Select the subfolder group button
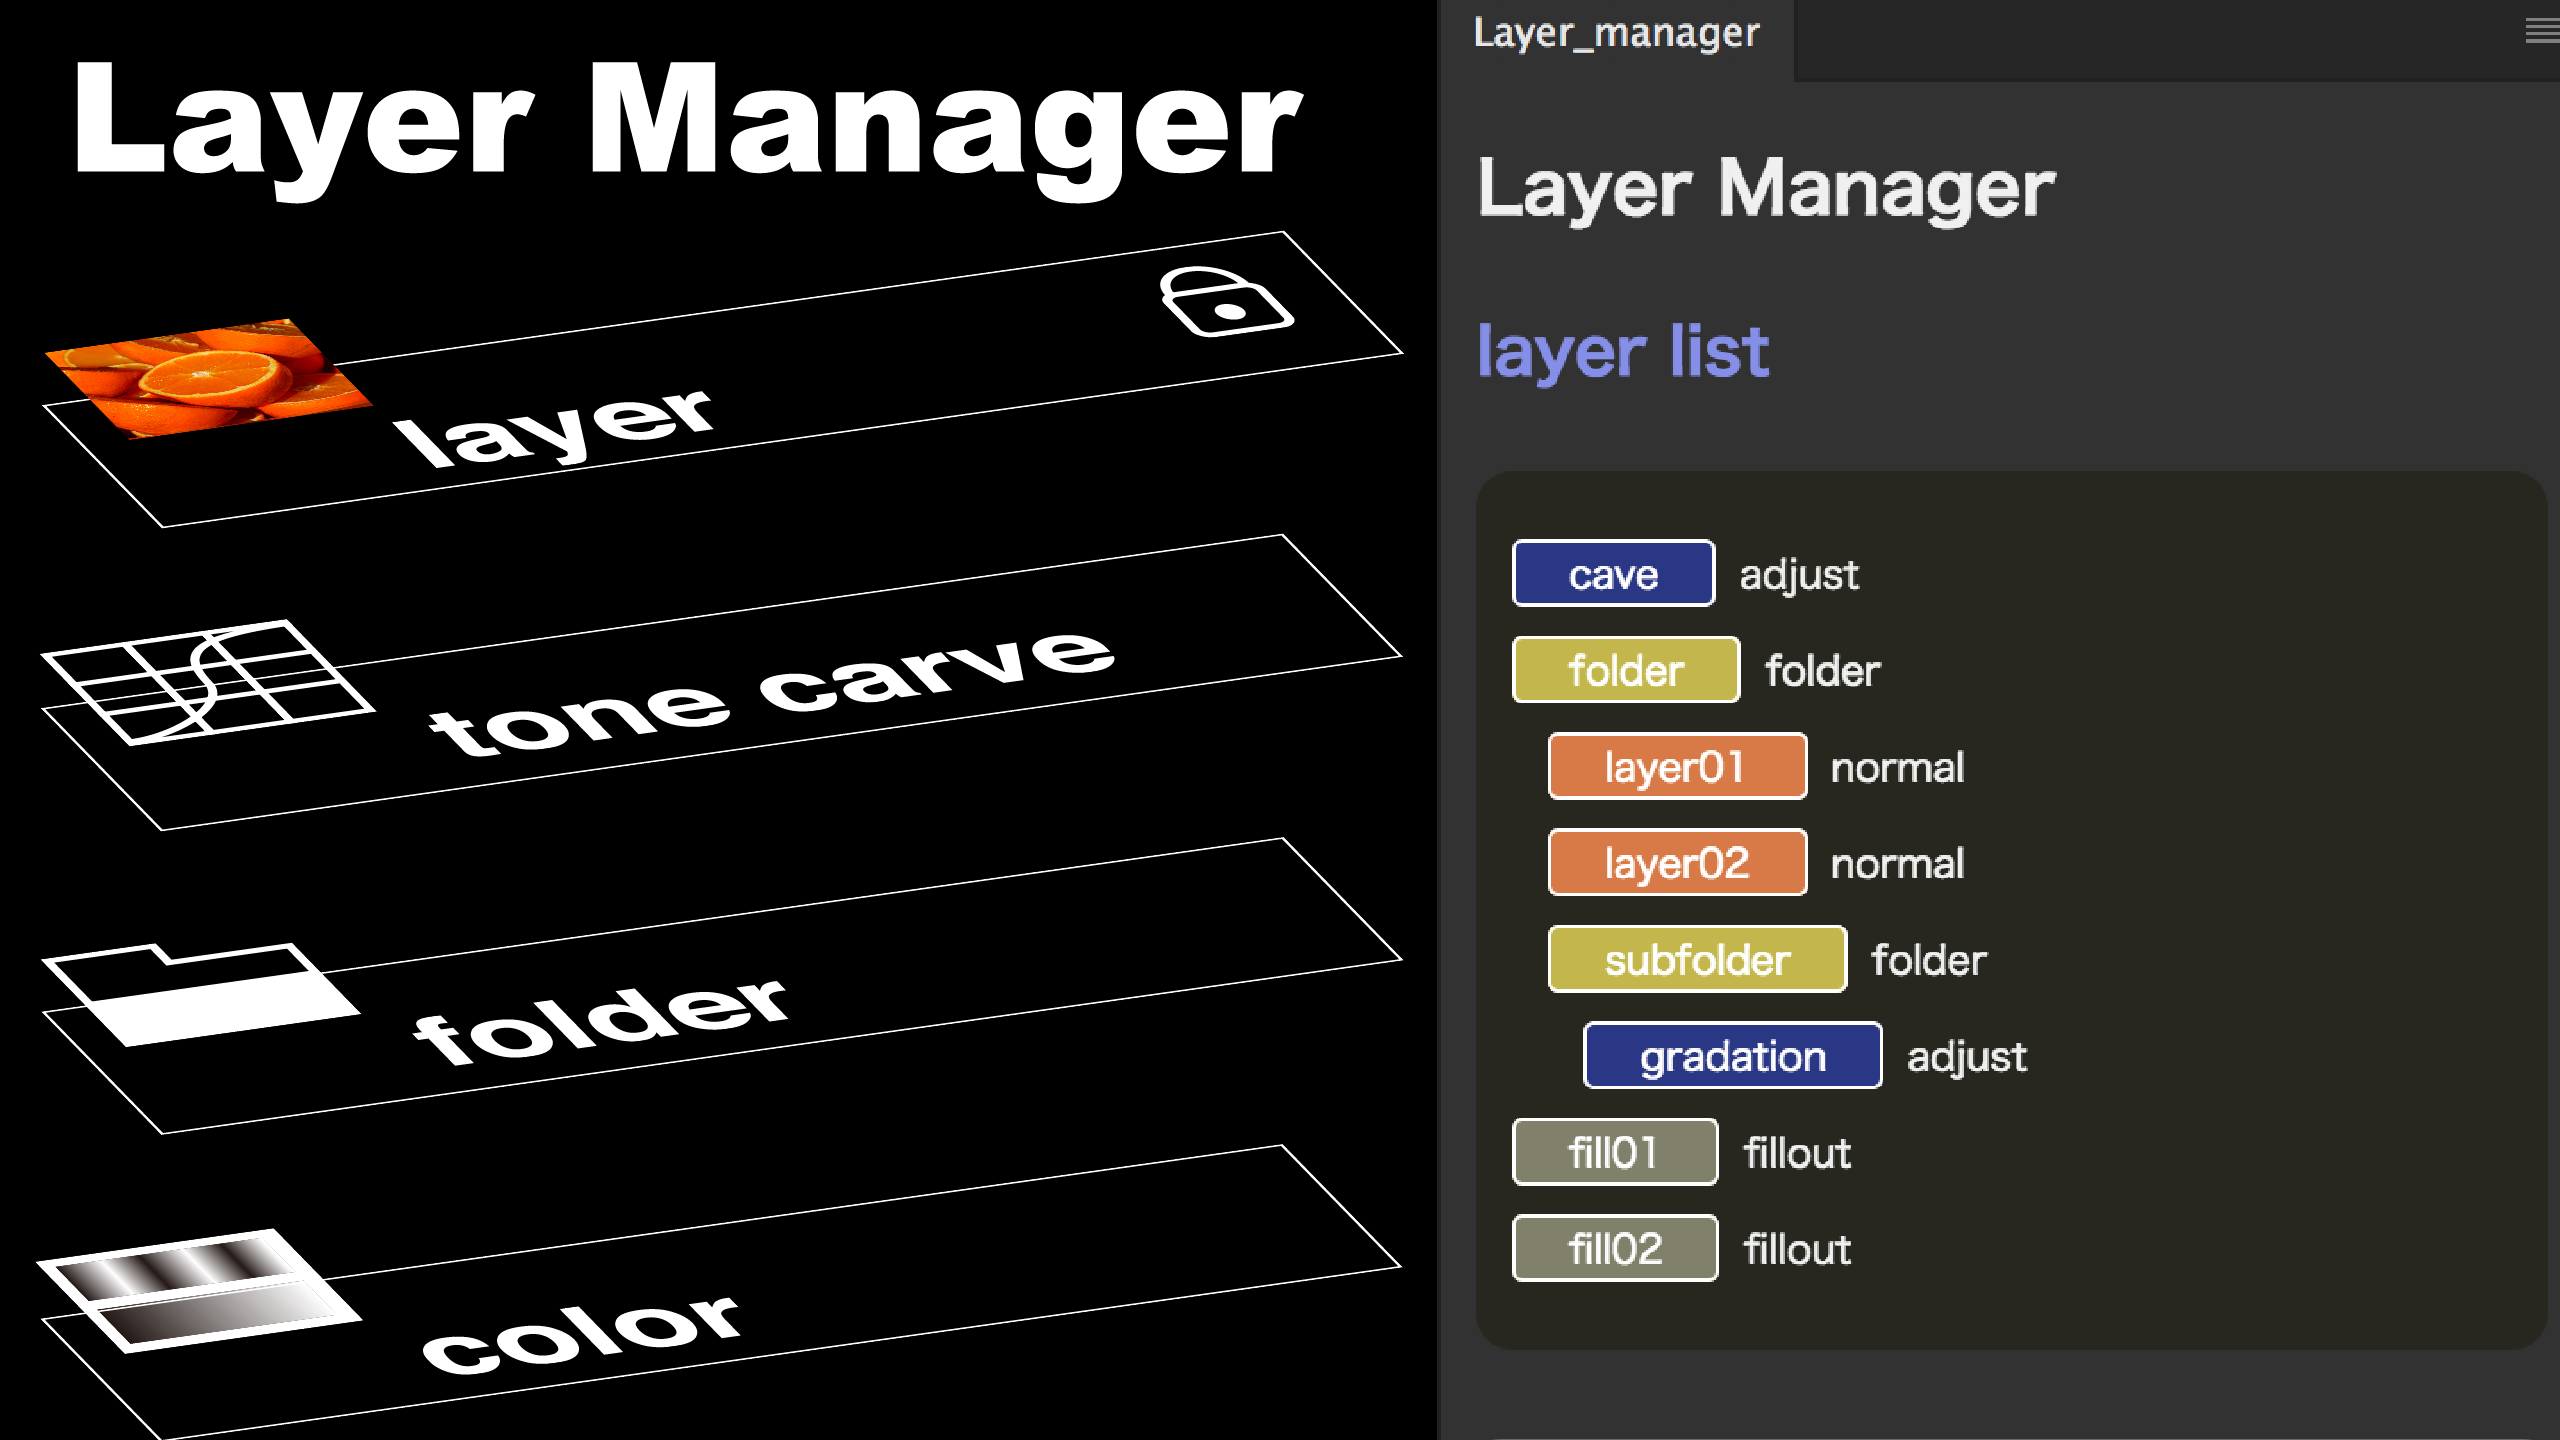The image size is (2560, 1440). tap(1697, 960)
